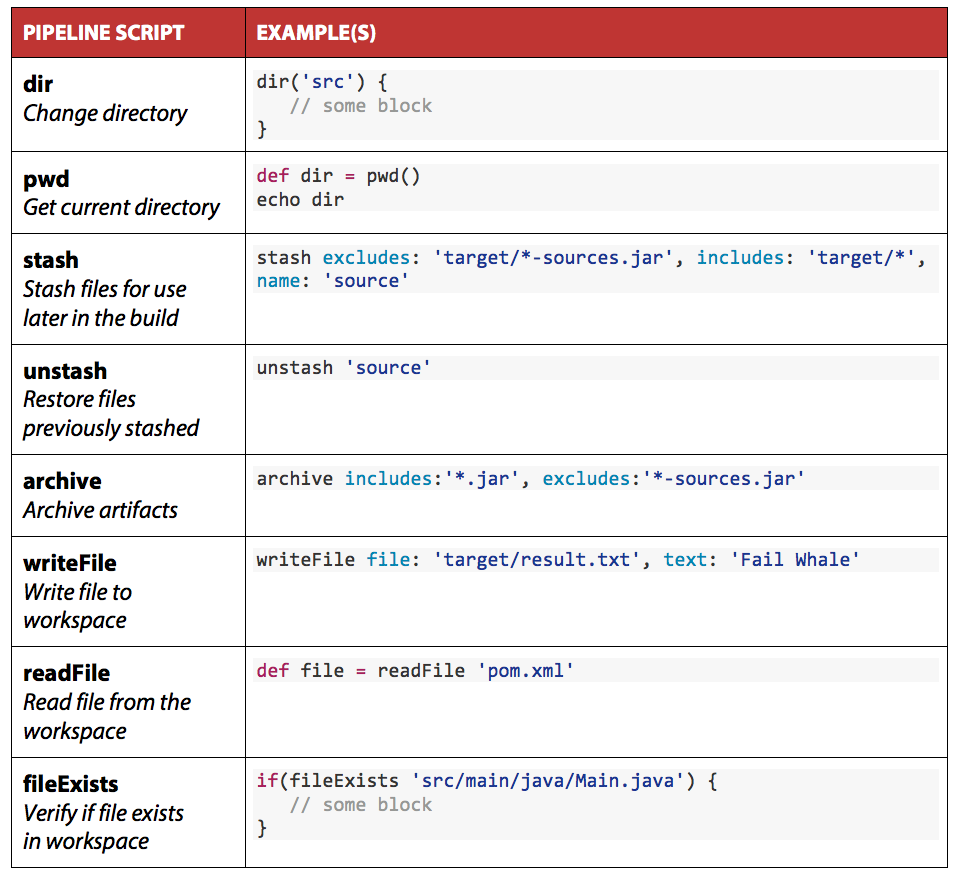Click the 'def dir = pwd()' code line

point(338,176)
